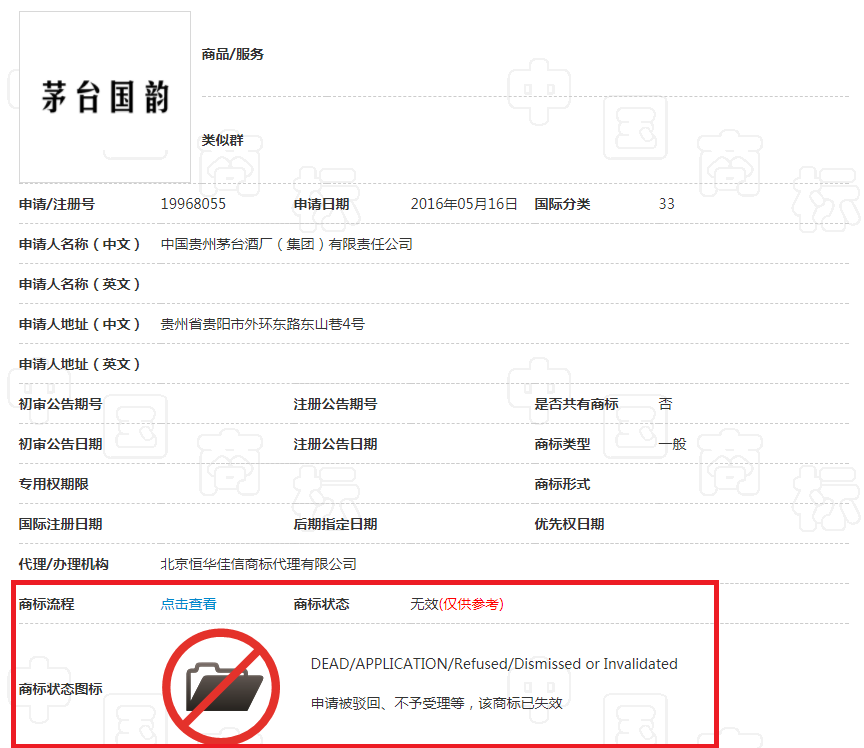Click the 国际分类 label

[x=562, y=204]
